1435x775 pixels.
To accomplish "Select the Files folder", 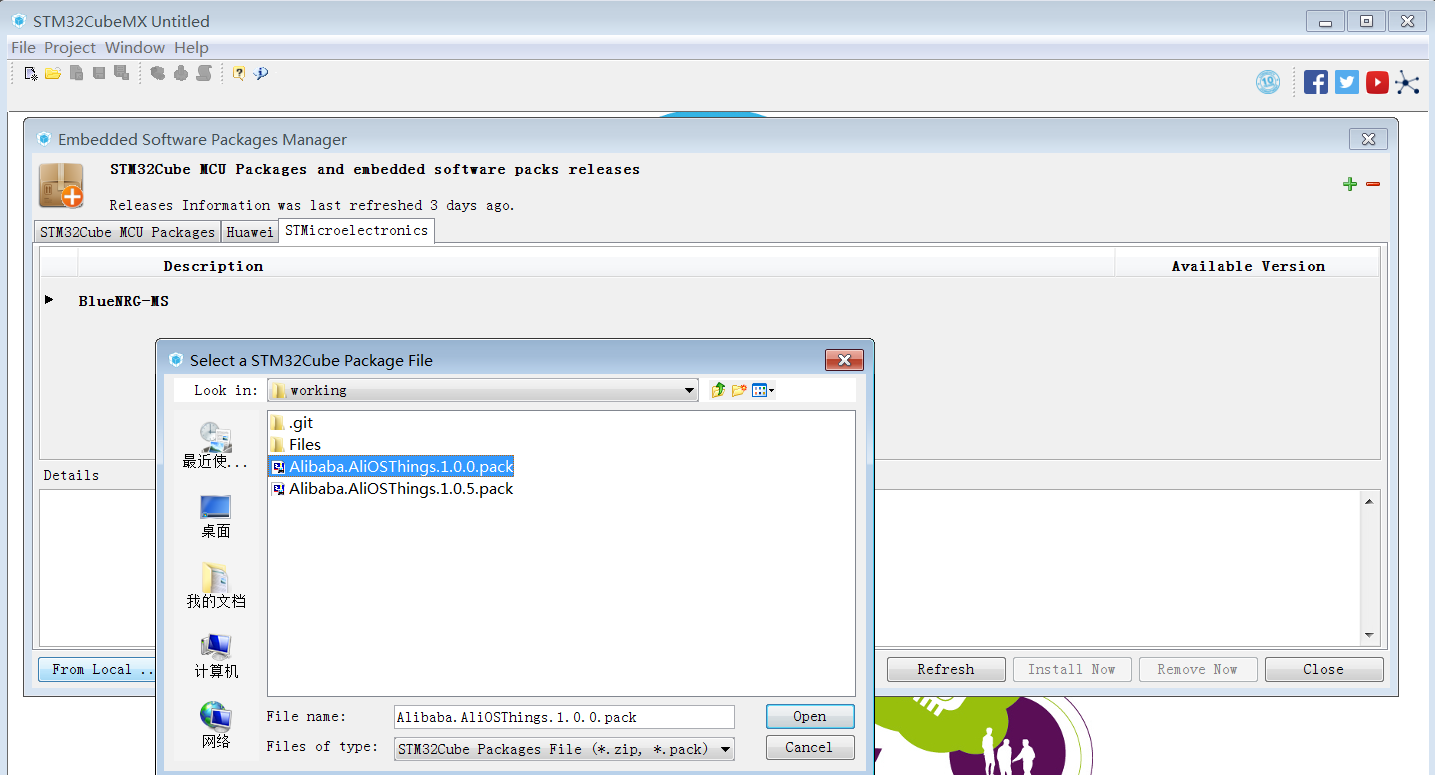I will pyautogui.click(x=297, y=445).
